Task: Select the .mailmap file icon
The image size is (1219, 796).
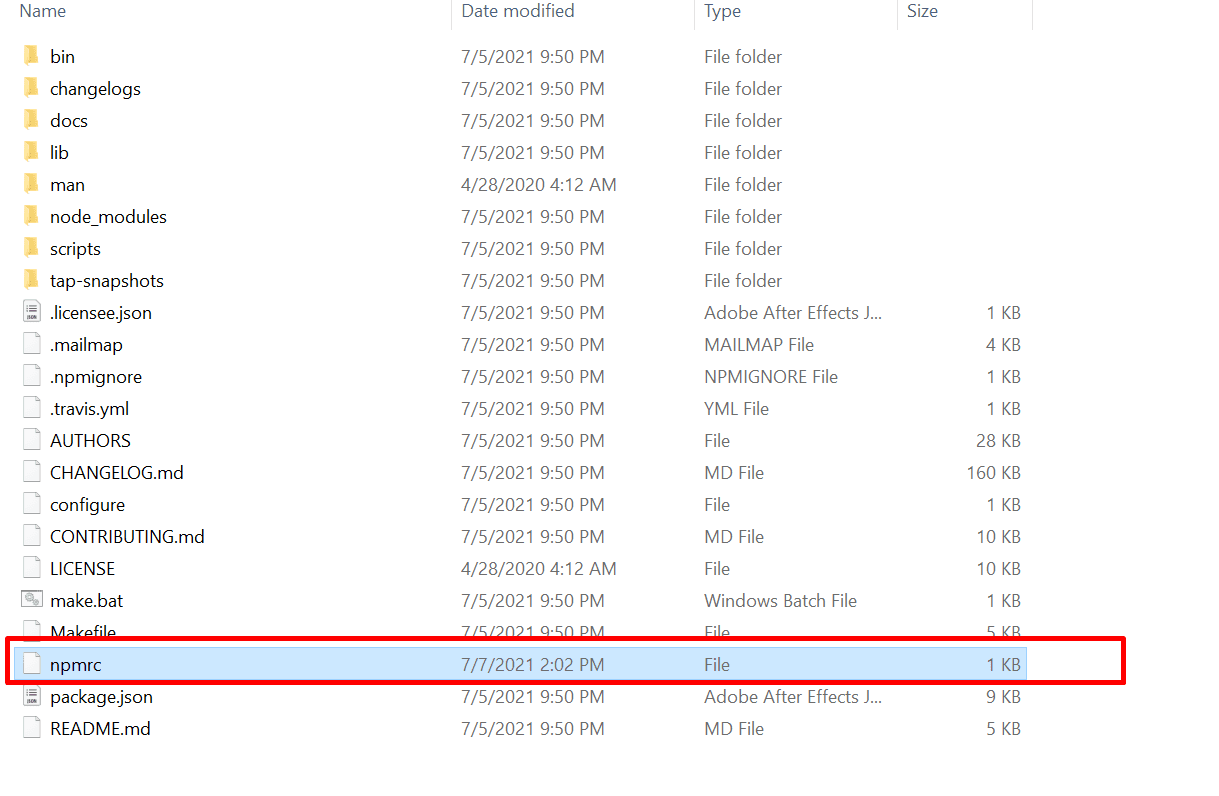Action: click(x=31, y=344)
